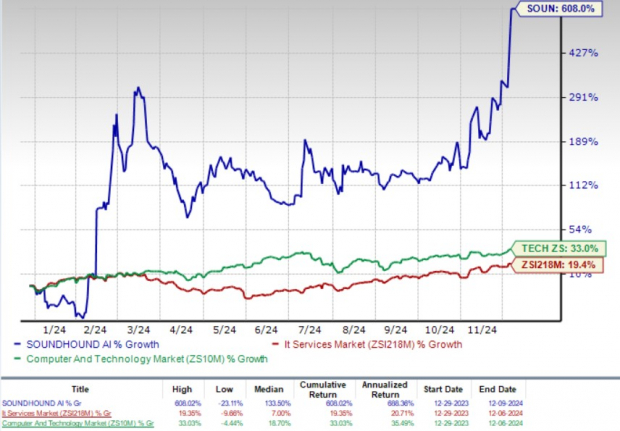
Task: Click the 9/24 x-axis date label
Action: (395, 330)
